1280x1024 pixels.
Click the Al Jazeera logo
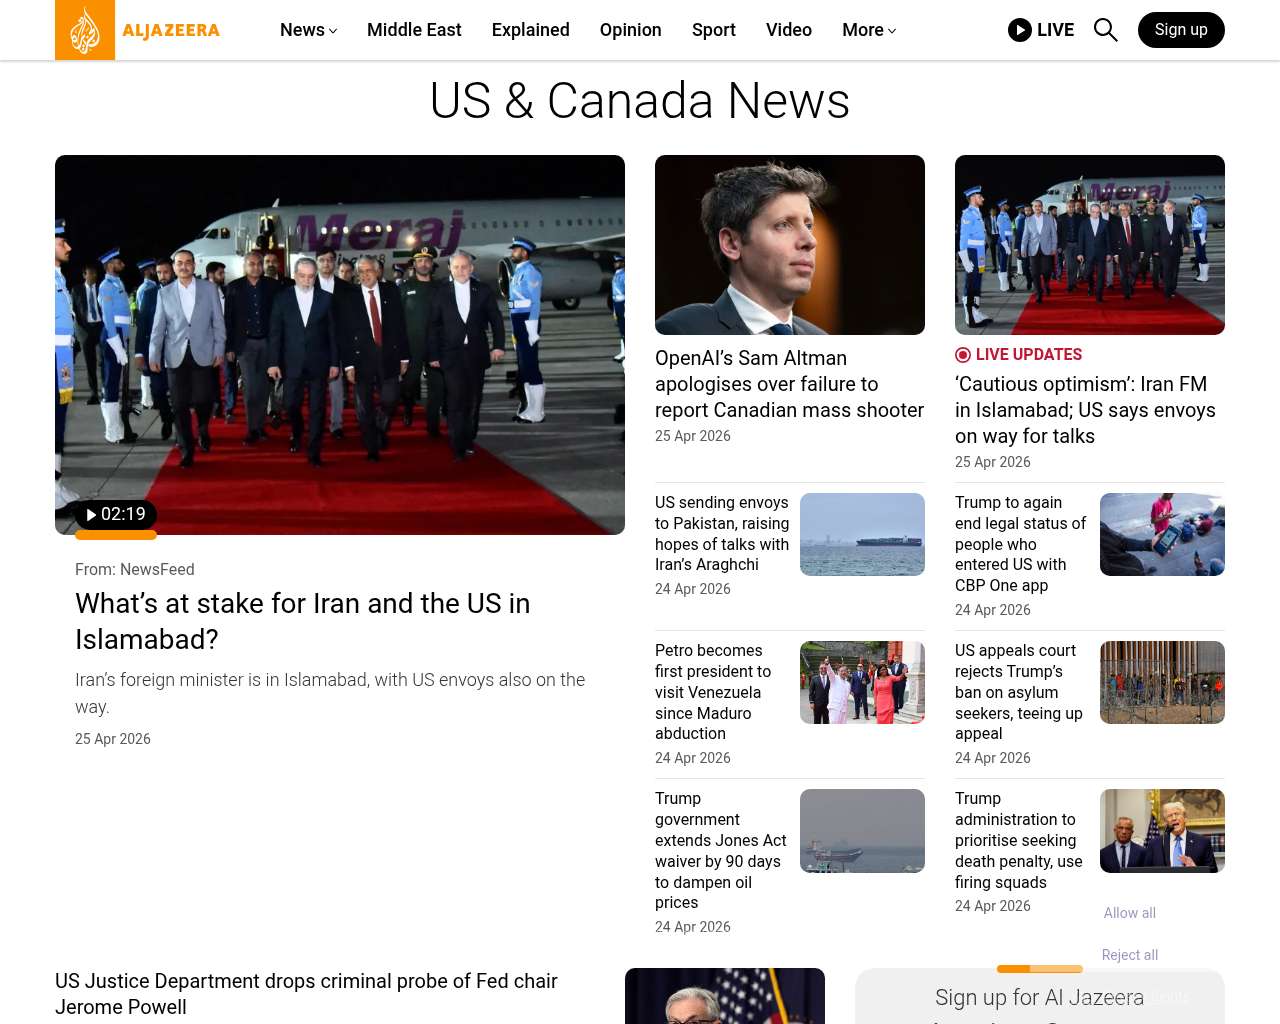pyautogui.click(x=138, y=30)
